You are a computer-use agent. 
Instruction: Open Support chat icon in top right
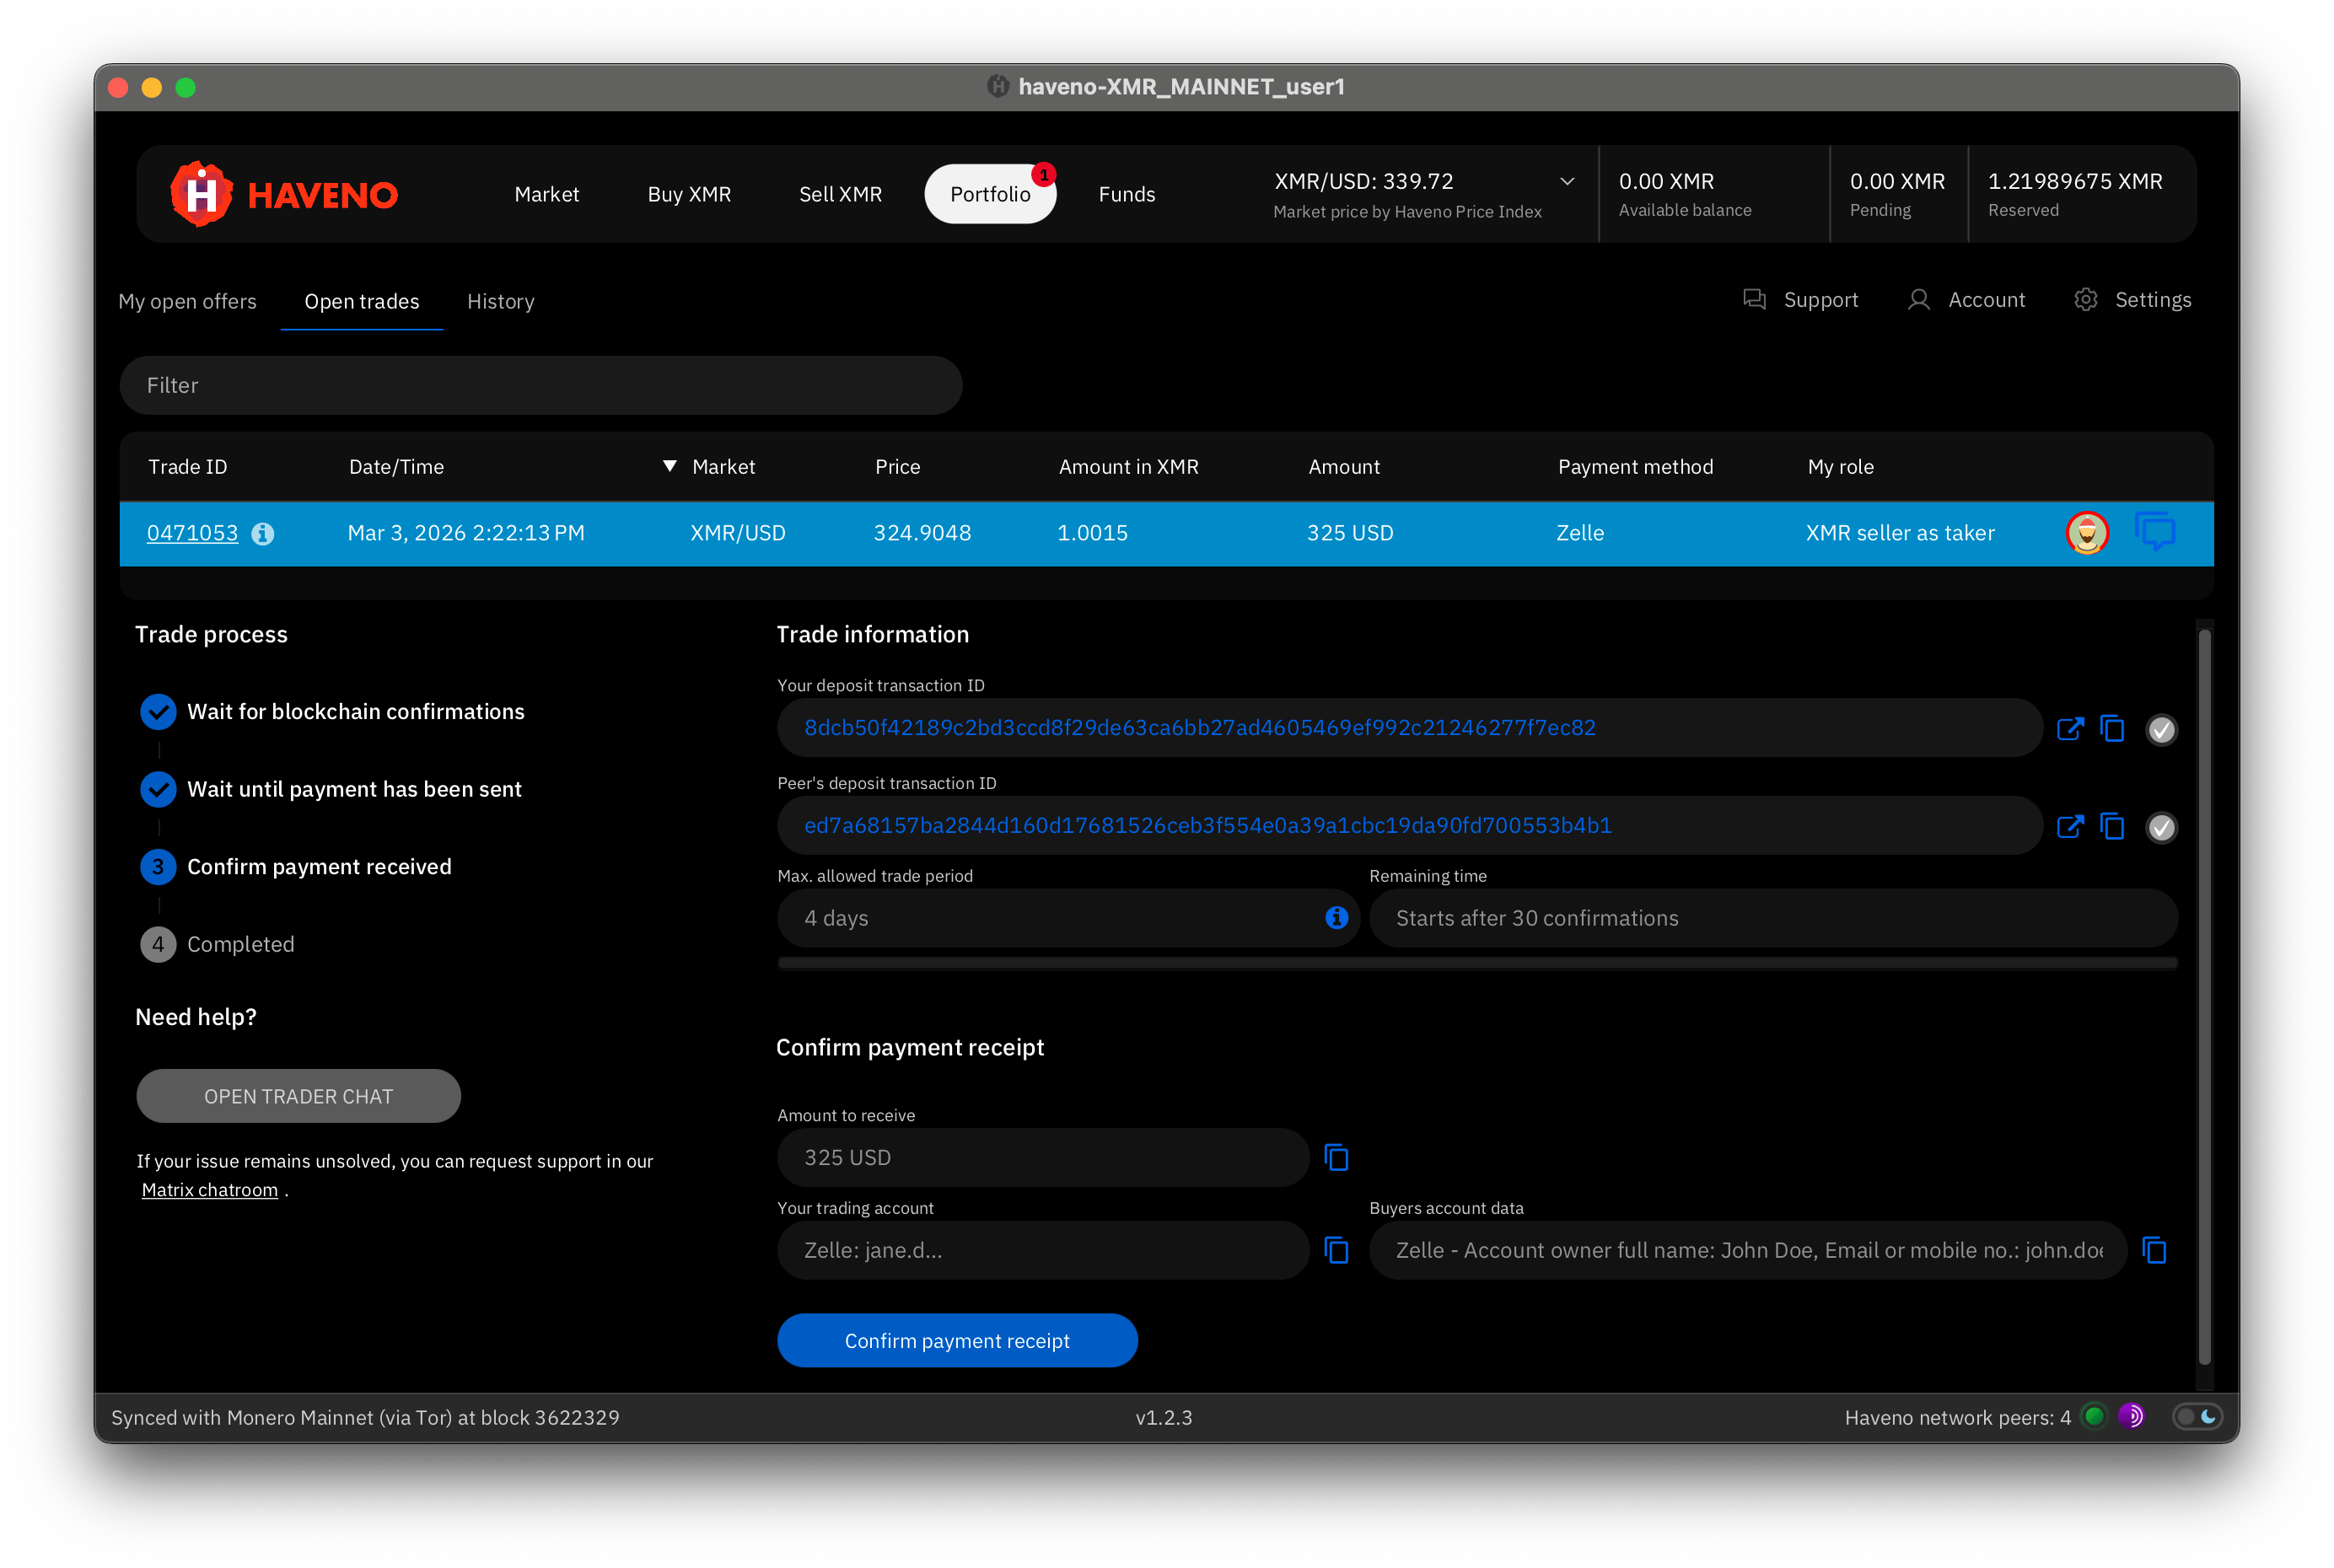[1756, 299]
